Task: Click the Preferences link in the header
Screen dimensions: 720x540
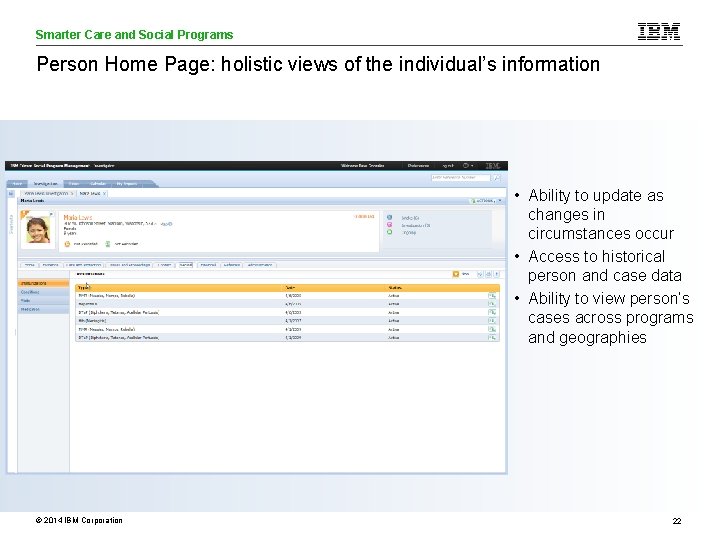Action: [418, 166]
